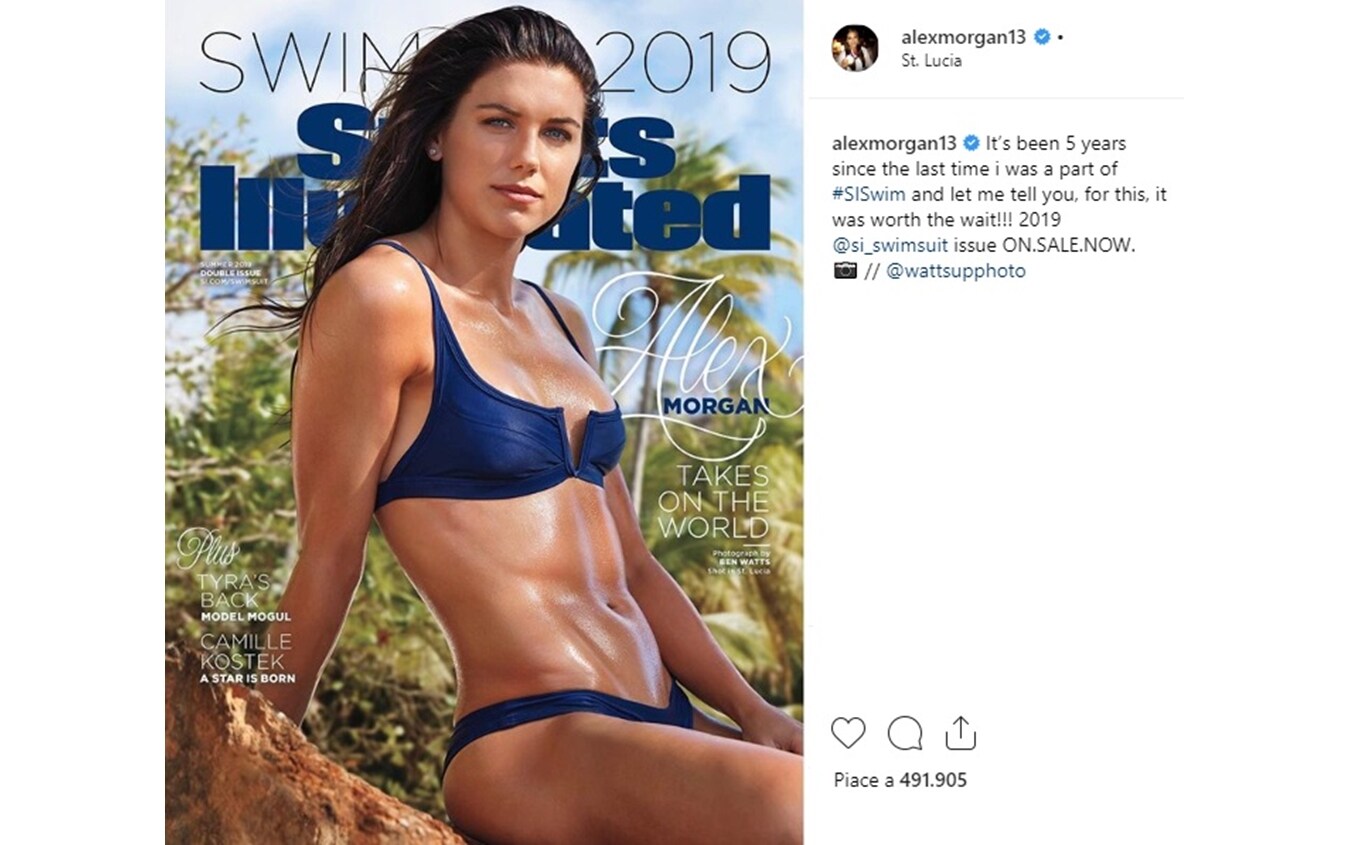Image resolution: width=1350 pixels, height=845 pixels.
Task: Click the camera emoji in the caption
Action: pyautogui.click(x=845, y=270)
